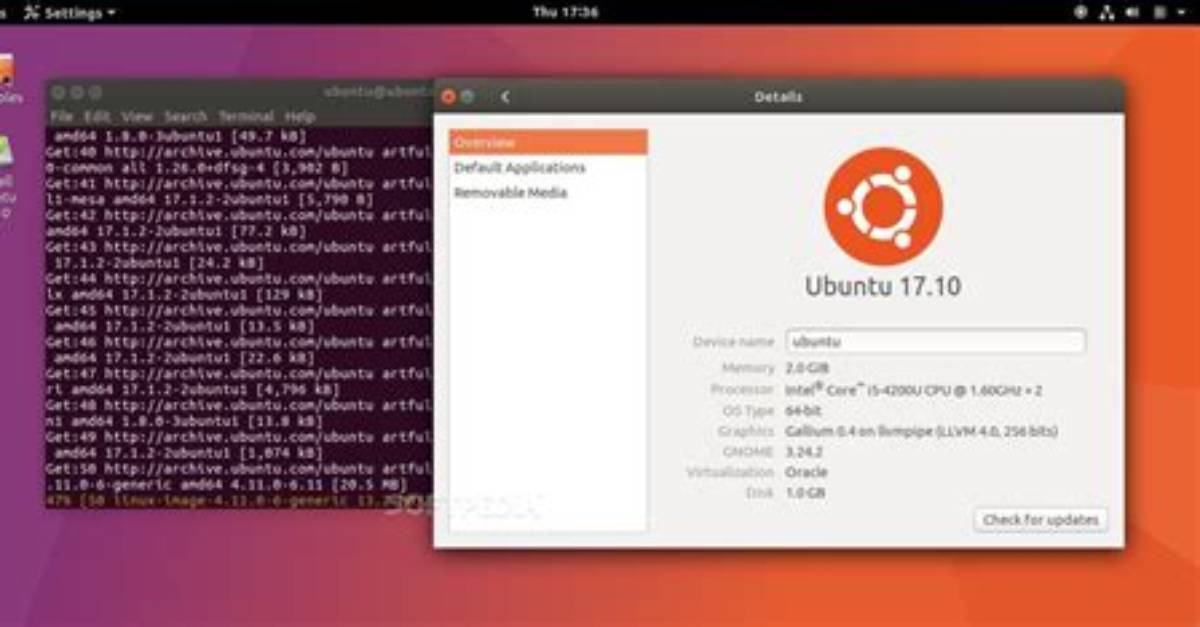The image size is (1200, 627).
Task: Click the Processor value 'Intel Core i5-4200U'
Action: 914,390
